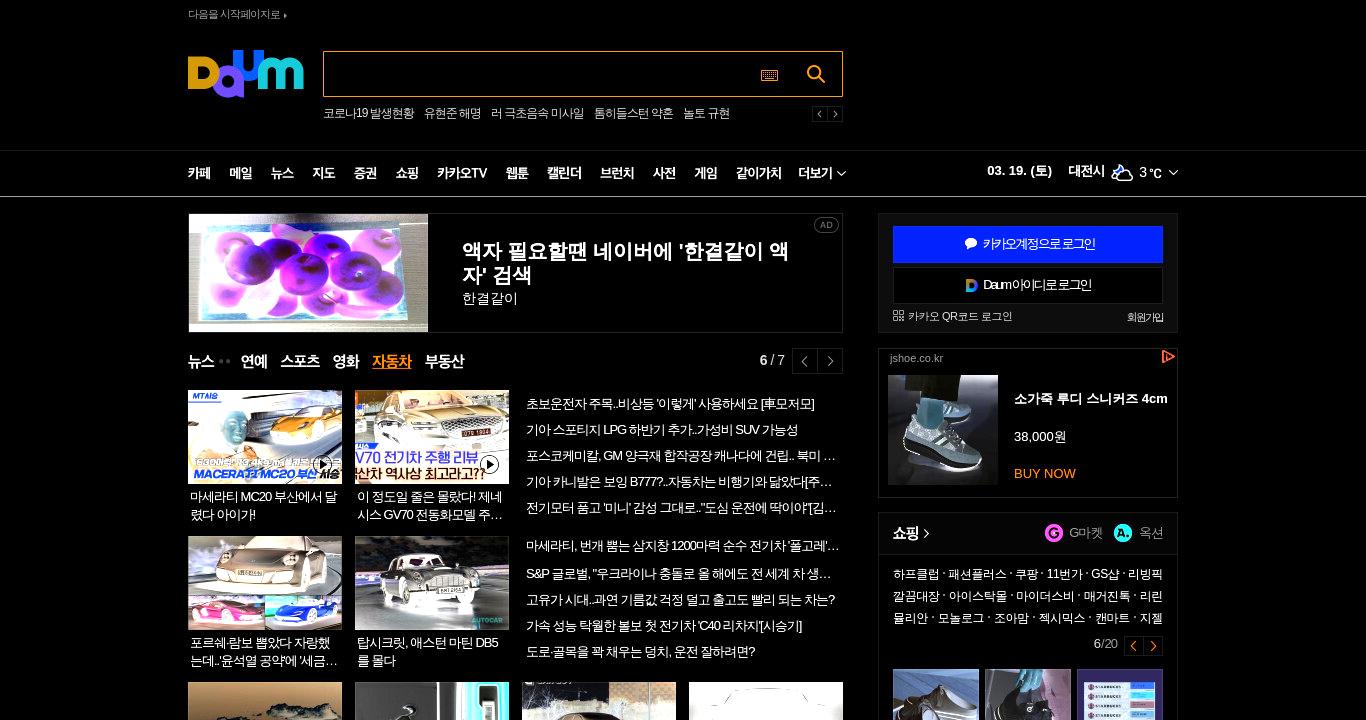Click the weather cloud icon
The image size is (1366, 720).
tap(1122, 172)
